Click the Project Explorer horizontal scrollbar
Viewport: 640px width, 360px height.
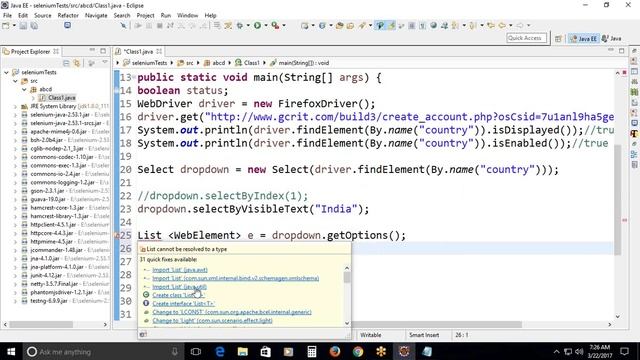(55, 324)
